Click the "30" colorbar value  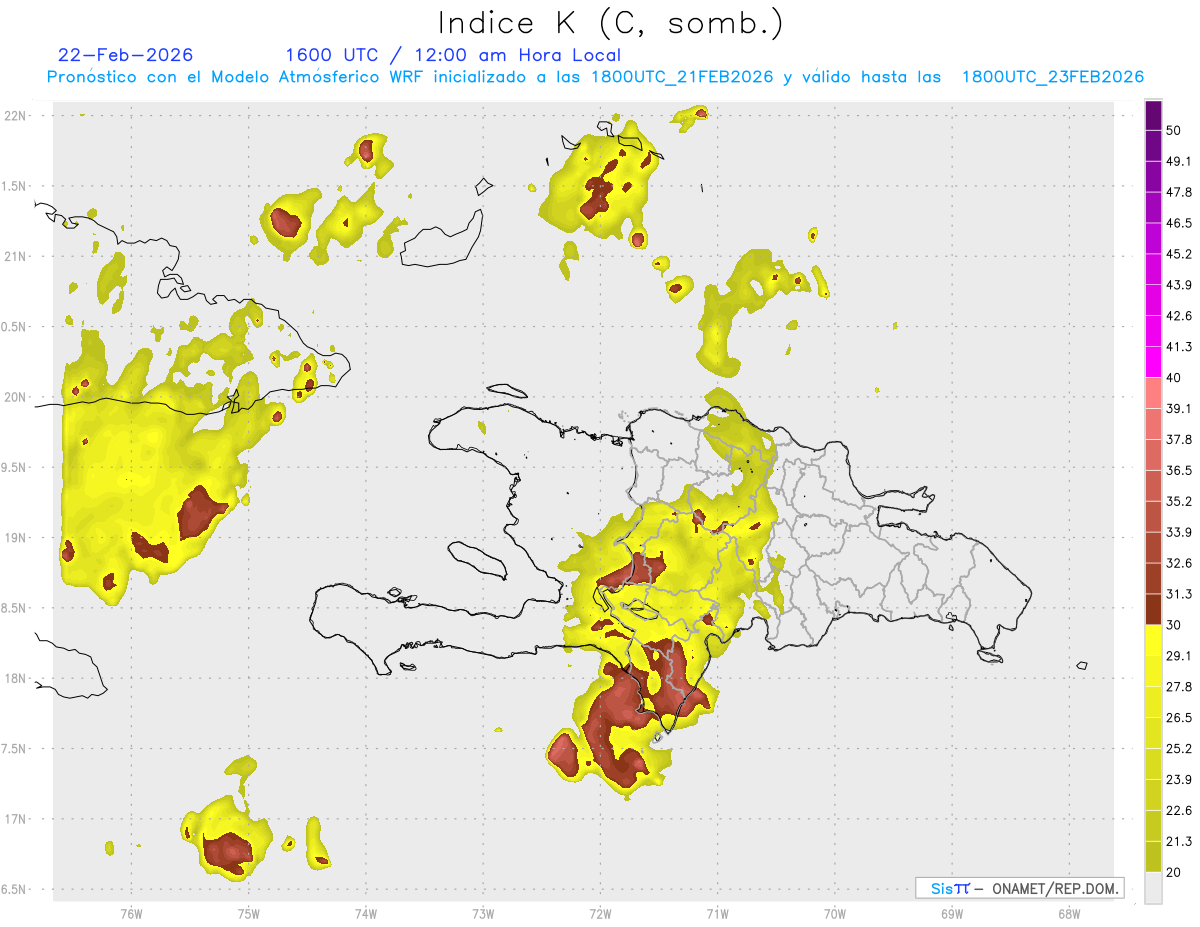pos(1174,625)
